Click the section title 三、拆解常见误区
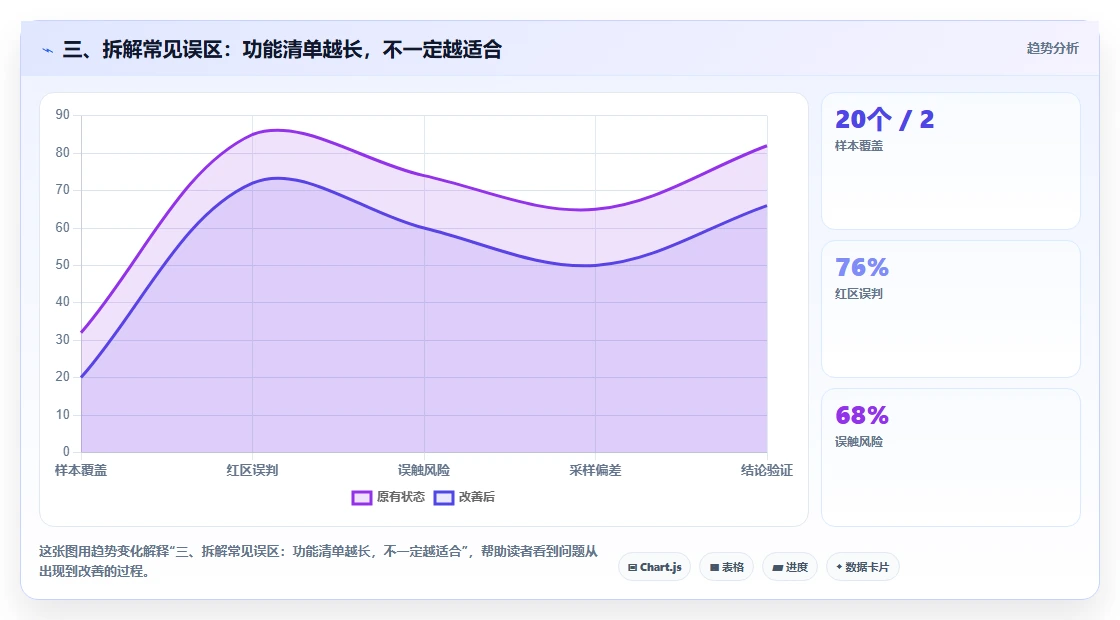Viewport: 1120px width, 620px height. point(282,49)
